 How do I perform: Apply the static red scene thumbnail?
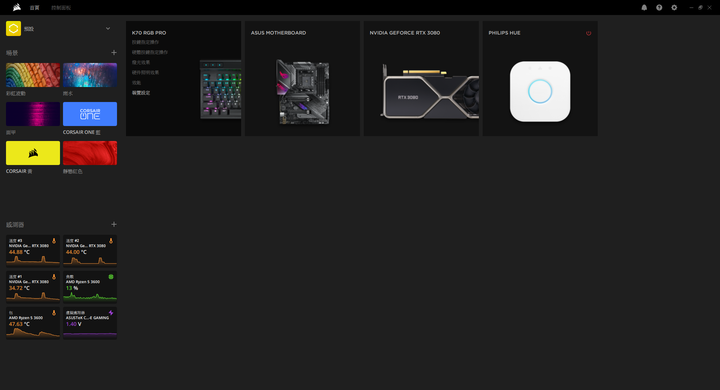(x=90, y=153)
